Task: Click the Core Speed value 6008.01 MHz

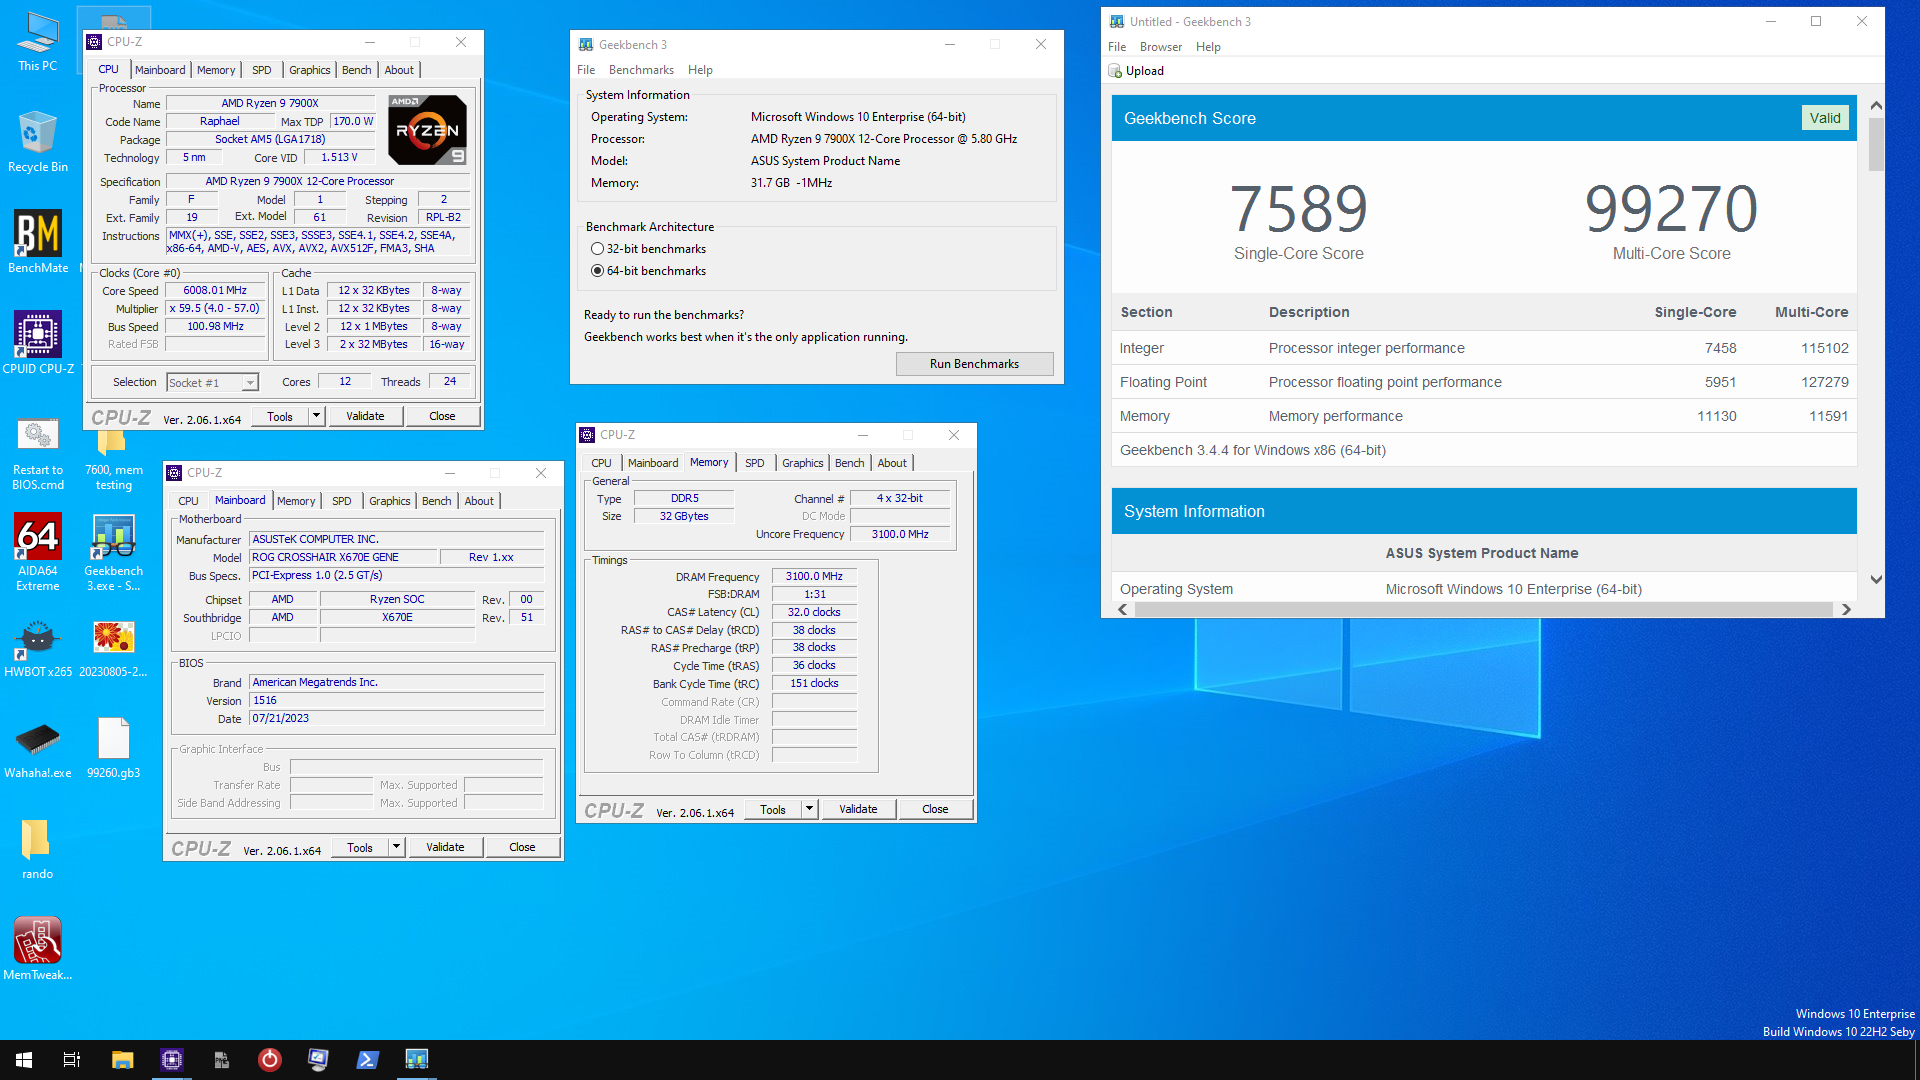Action: (215, 291)
